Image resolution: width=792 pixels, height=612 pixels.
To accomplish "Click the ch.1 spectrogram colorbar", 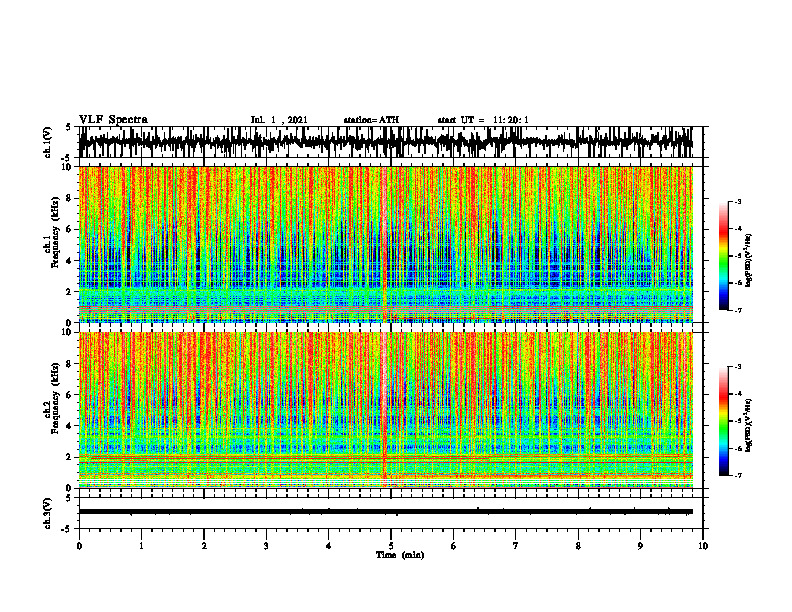I will click(x=724, y=256).
